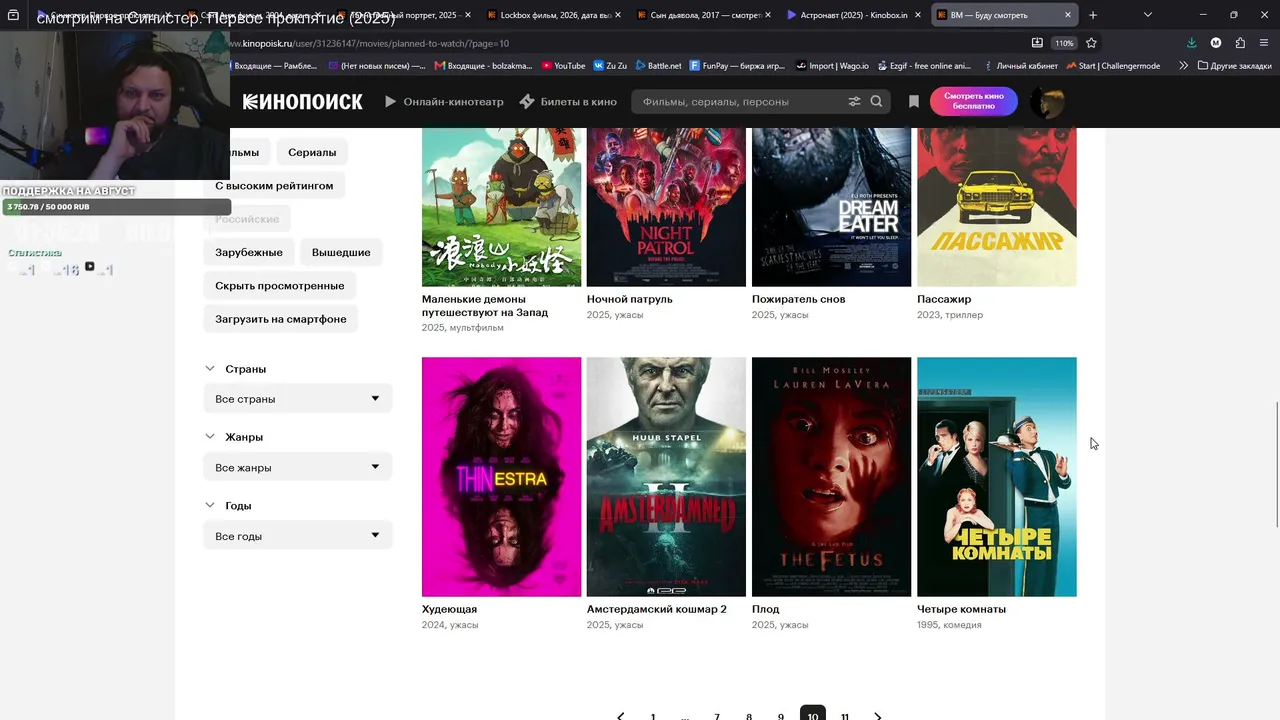Toggle Скрыть просмотренные filter
This screenshot has height=720, width=1280.
tap(280, 286)
